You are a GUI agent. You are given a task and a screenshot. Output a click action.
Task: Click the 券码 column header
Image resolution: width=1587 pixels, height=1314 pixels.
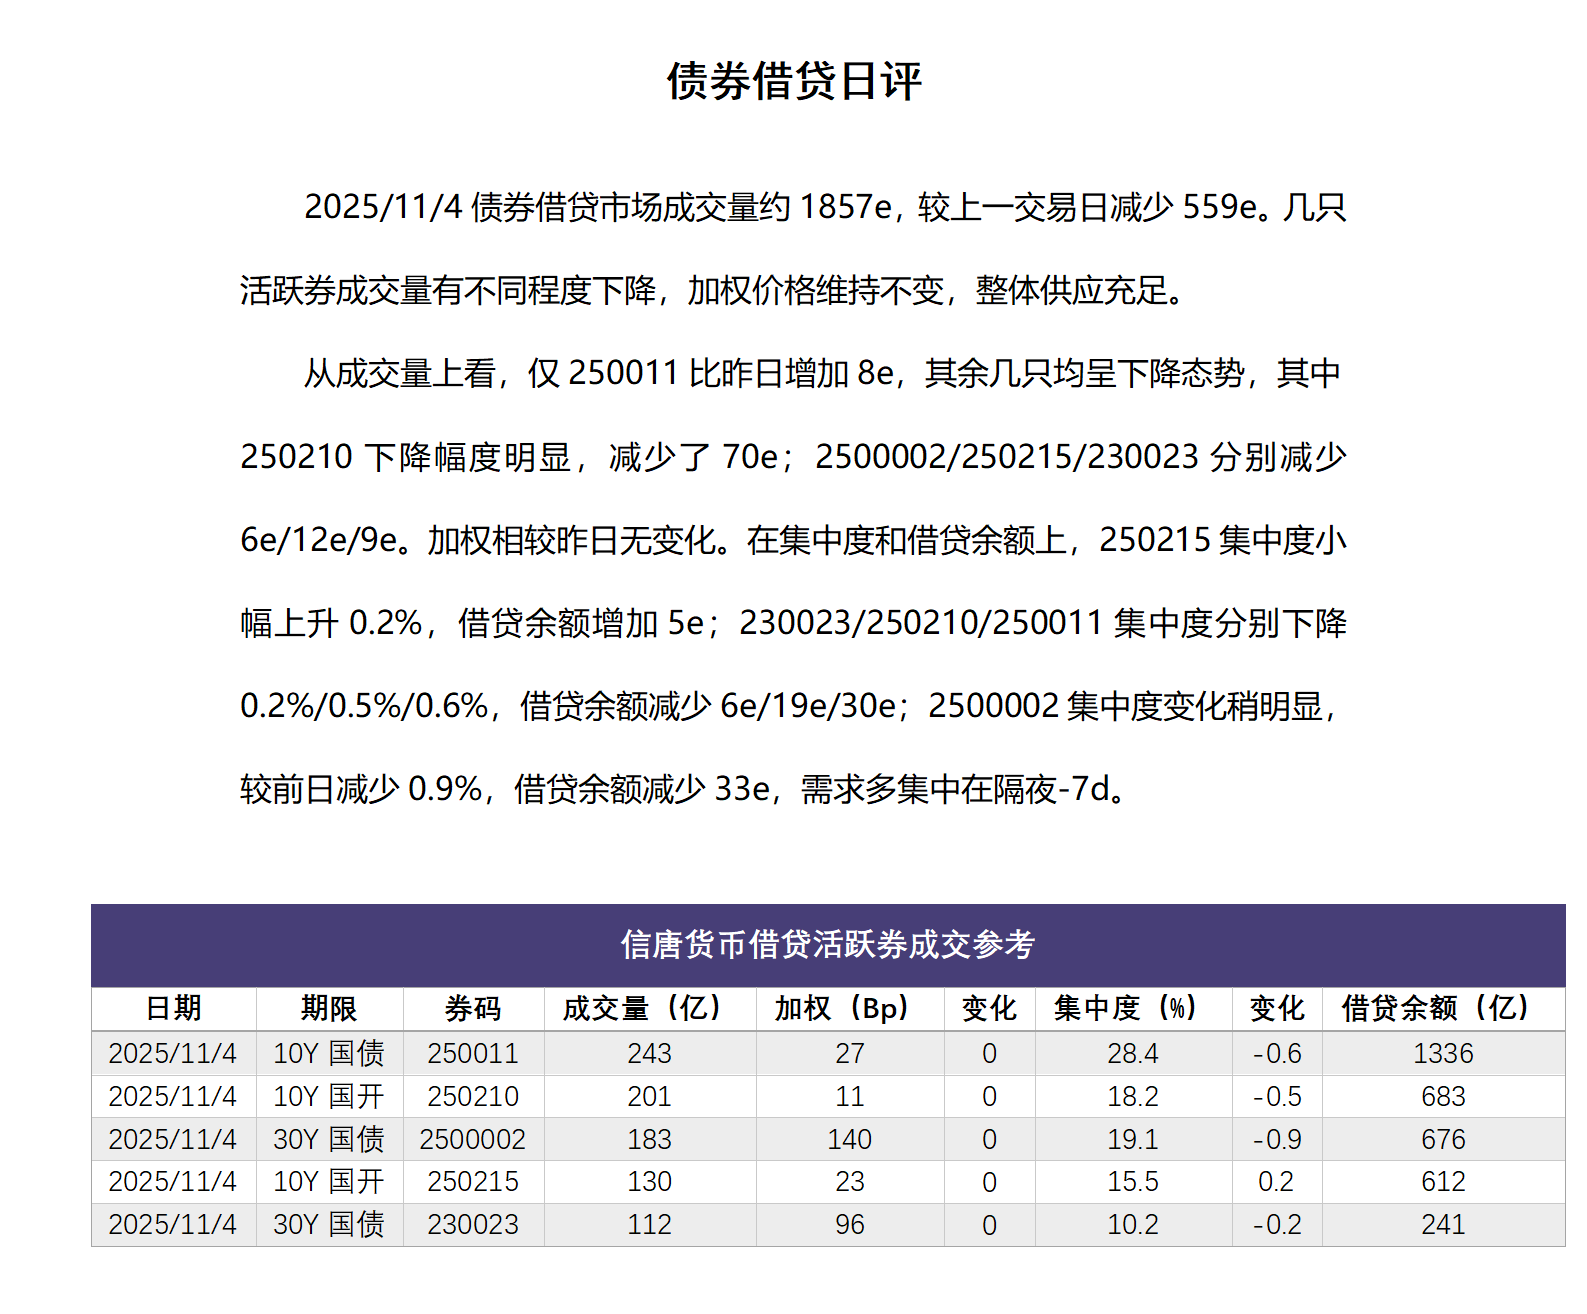(x=473, y=1008)
